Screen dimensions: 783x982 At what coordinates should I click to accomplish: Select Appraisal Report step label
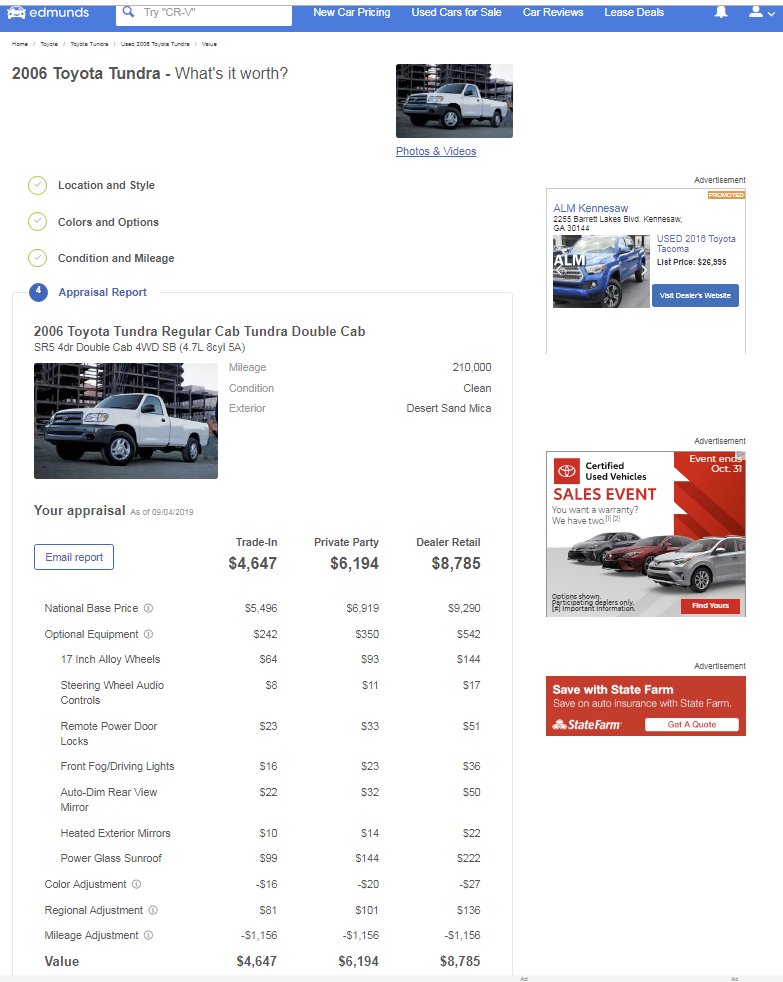[x=103, y=292]
